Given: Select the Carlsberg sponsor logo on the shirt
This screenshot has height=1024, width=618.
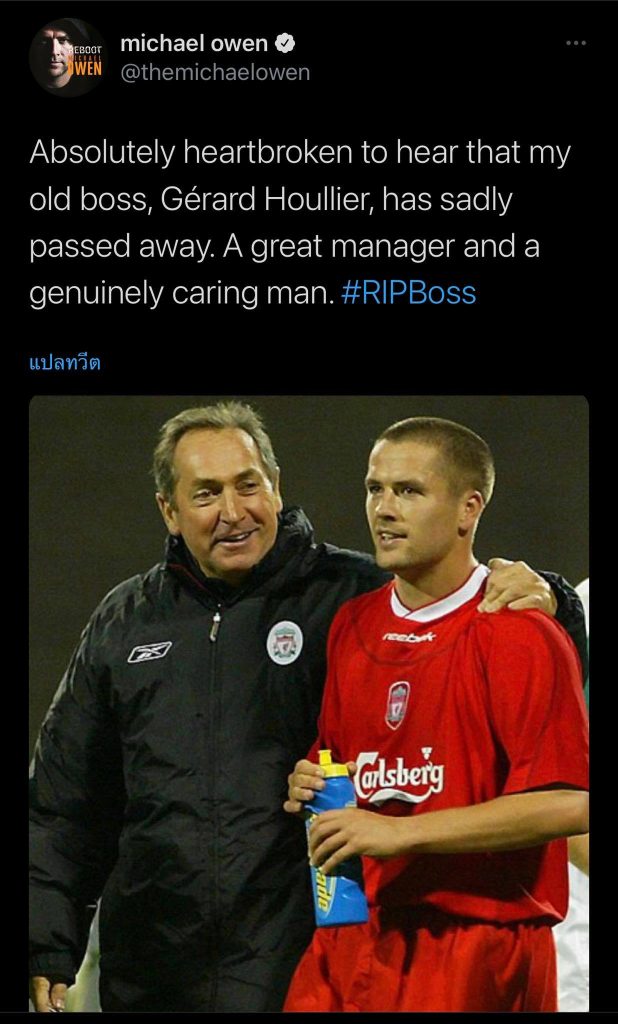Looking at the screenshot, I should pos(399,775).
